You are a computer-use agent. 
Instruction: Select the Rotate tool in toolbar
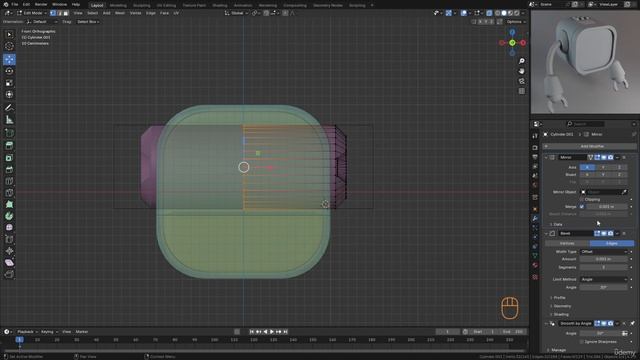pos(9,71)
